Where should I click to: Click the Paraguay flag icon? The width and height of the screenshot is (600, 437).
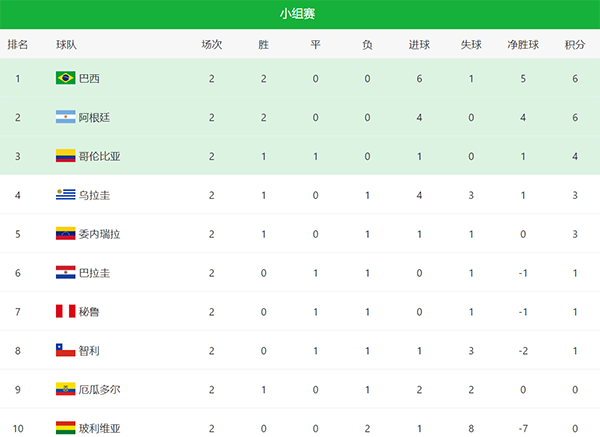pos(66,273)
